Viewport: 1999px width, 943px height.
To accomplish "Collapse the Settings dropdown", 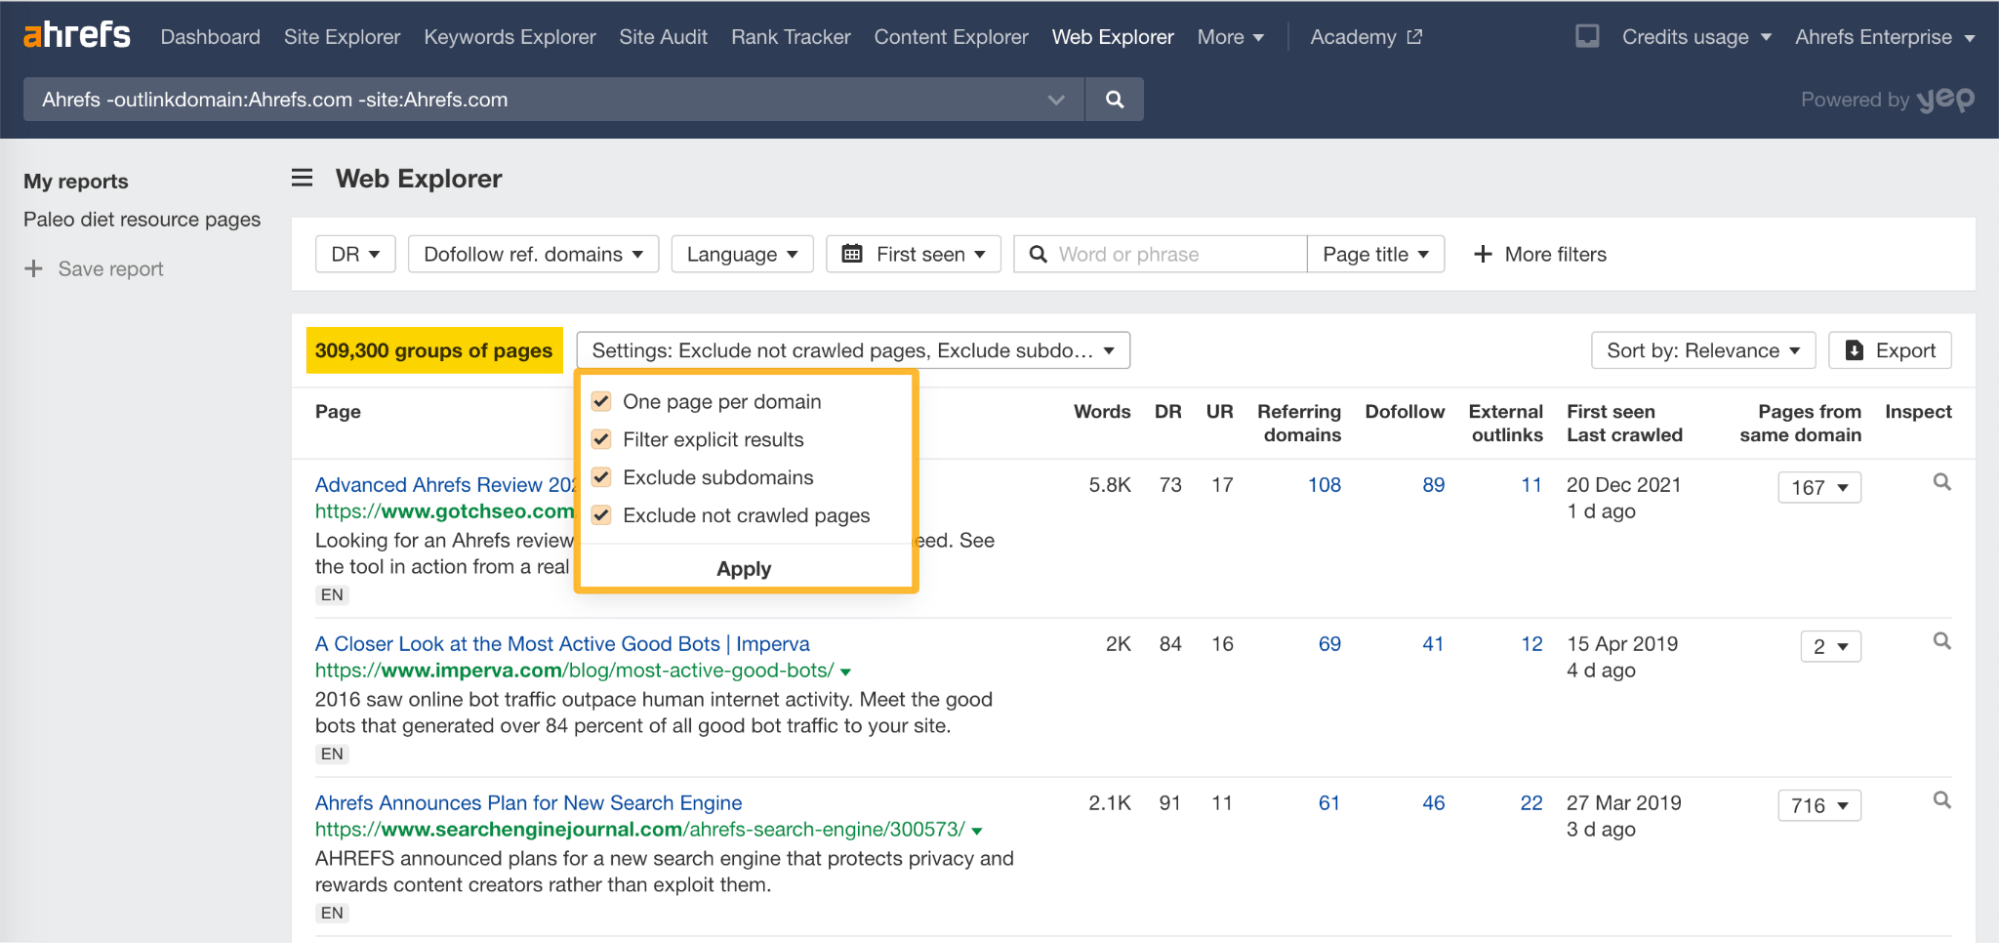I will [x=853, y=350].
